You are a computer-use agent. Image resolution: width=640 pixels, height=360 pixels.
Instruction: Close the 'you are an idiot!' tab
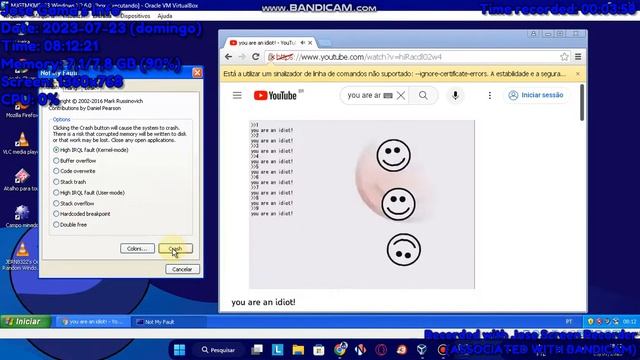310,42
